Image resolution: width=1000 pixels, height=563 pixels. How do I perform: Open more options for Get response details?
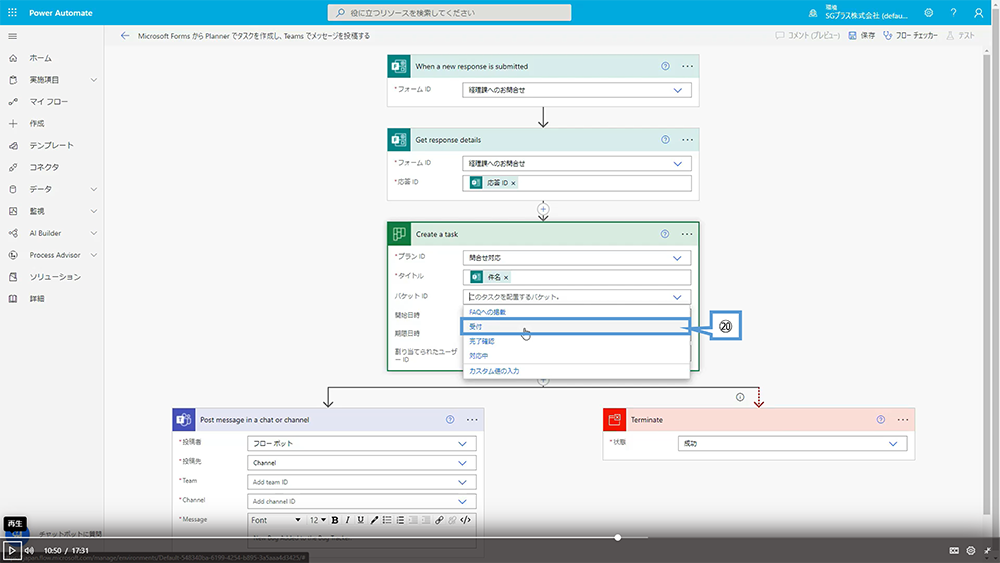pos(687,140)
